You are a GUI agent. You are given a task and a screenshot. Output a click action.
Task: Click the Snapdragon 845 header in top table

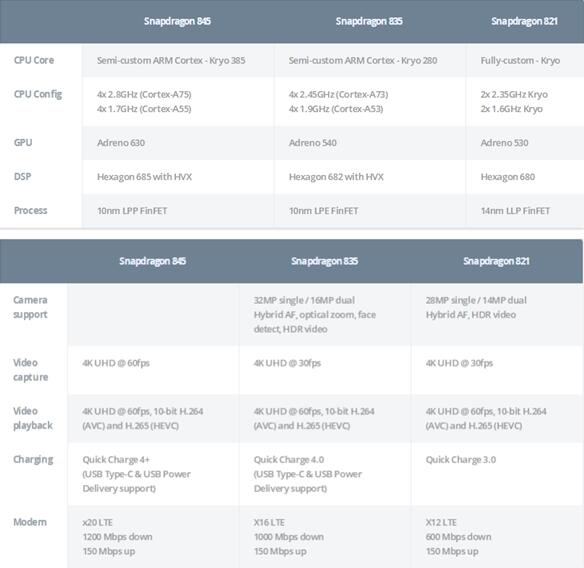(x=177, y=21)
